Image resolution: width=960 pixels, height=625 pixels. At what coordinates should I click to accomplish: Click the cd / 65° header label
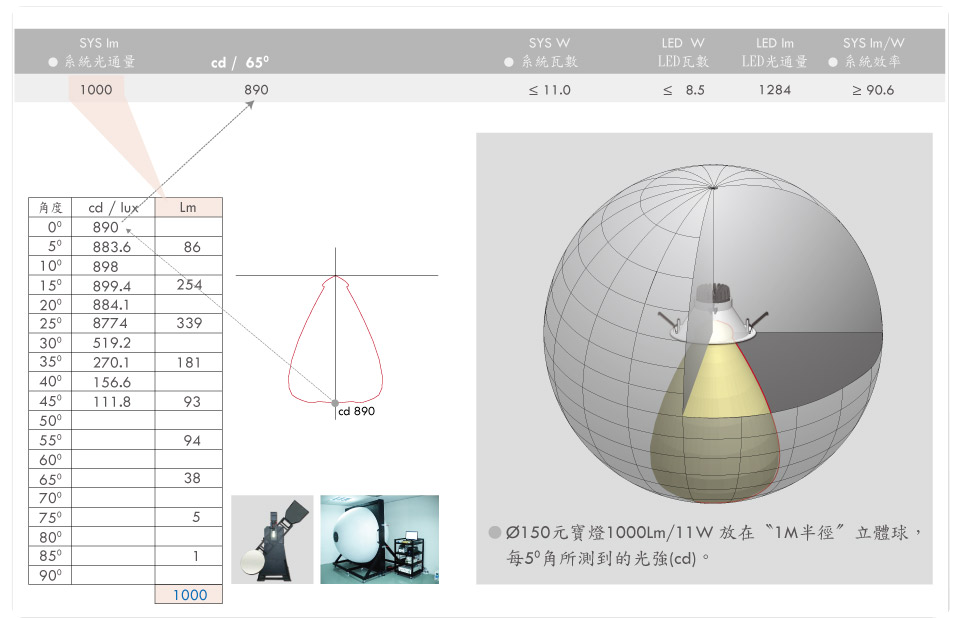[240, 63]
